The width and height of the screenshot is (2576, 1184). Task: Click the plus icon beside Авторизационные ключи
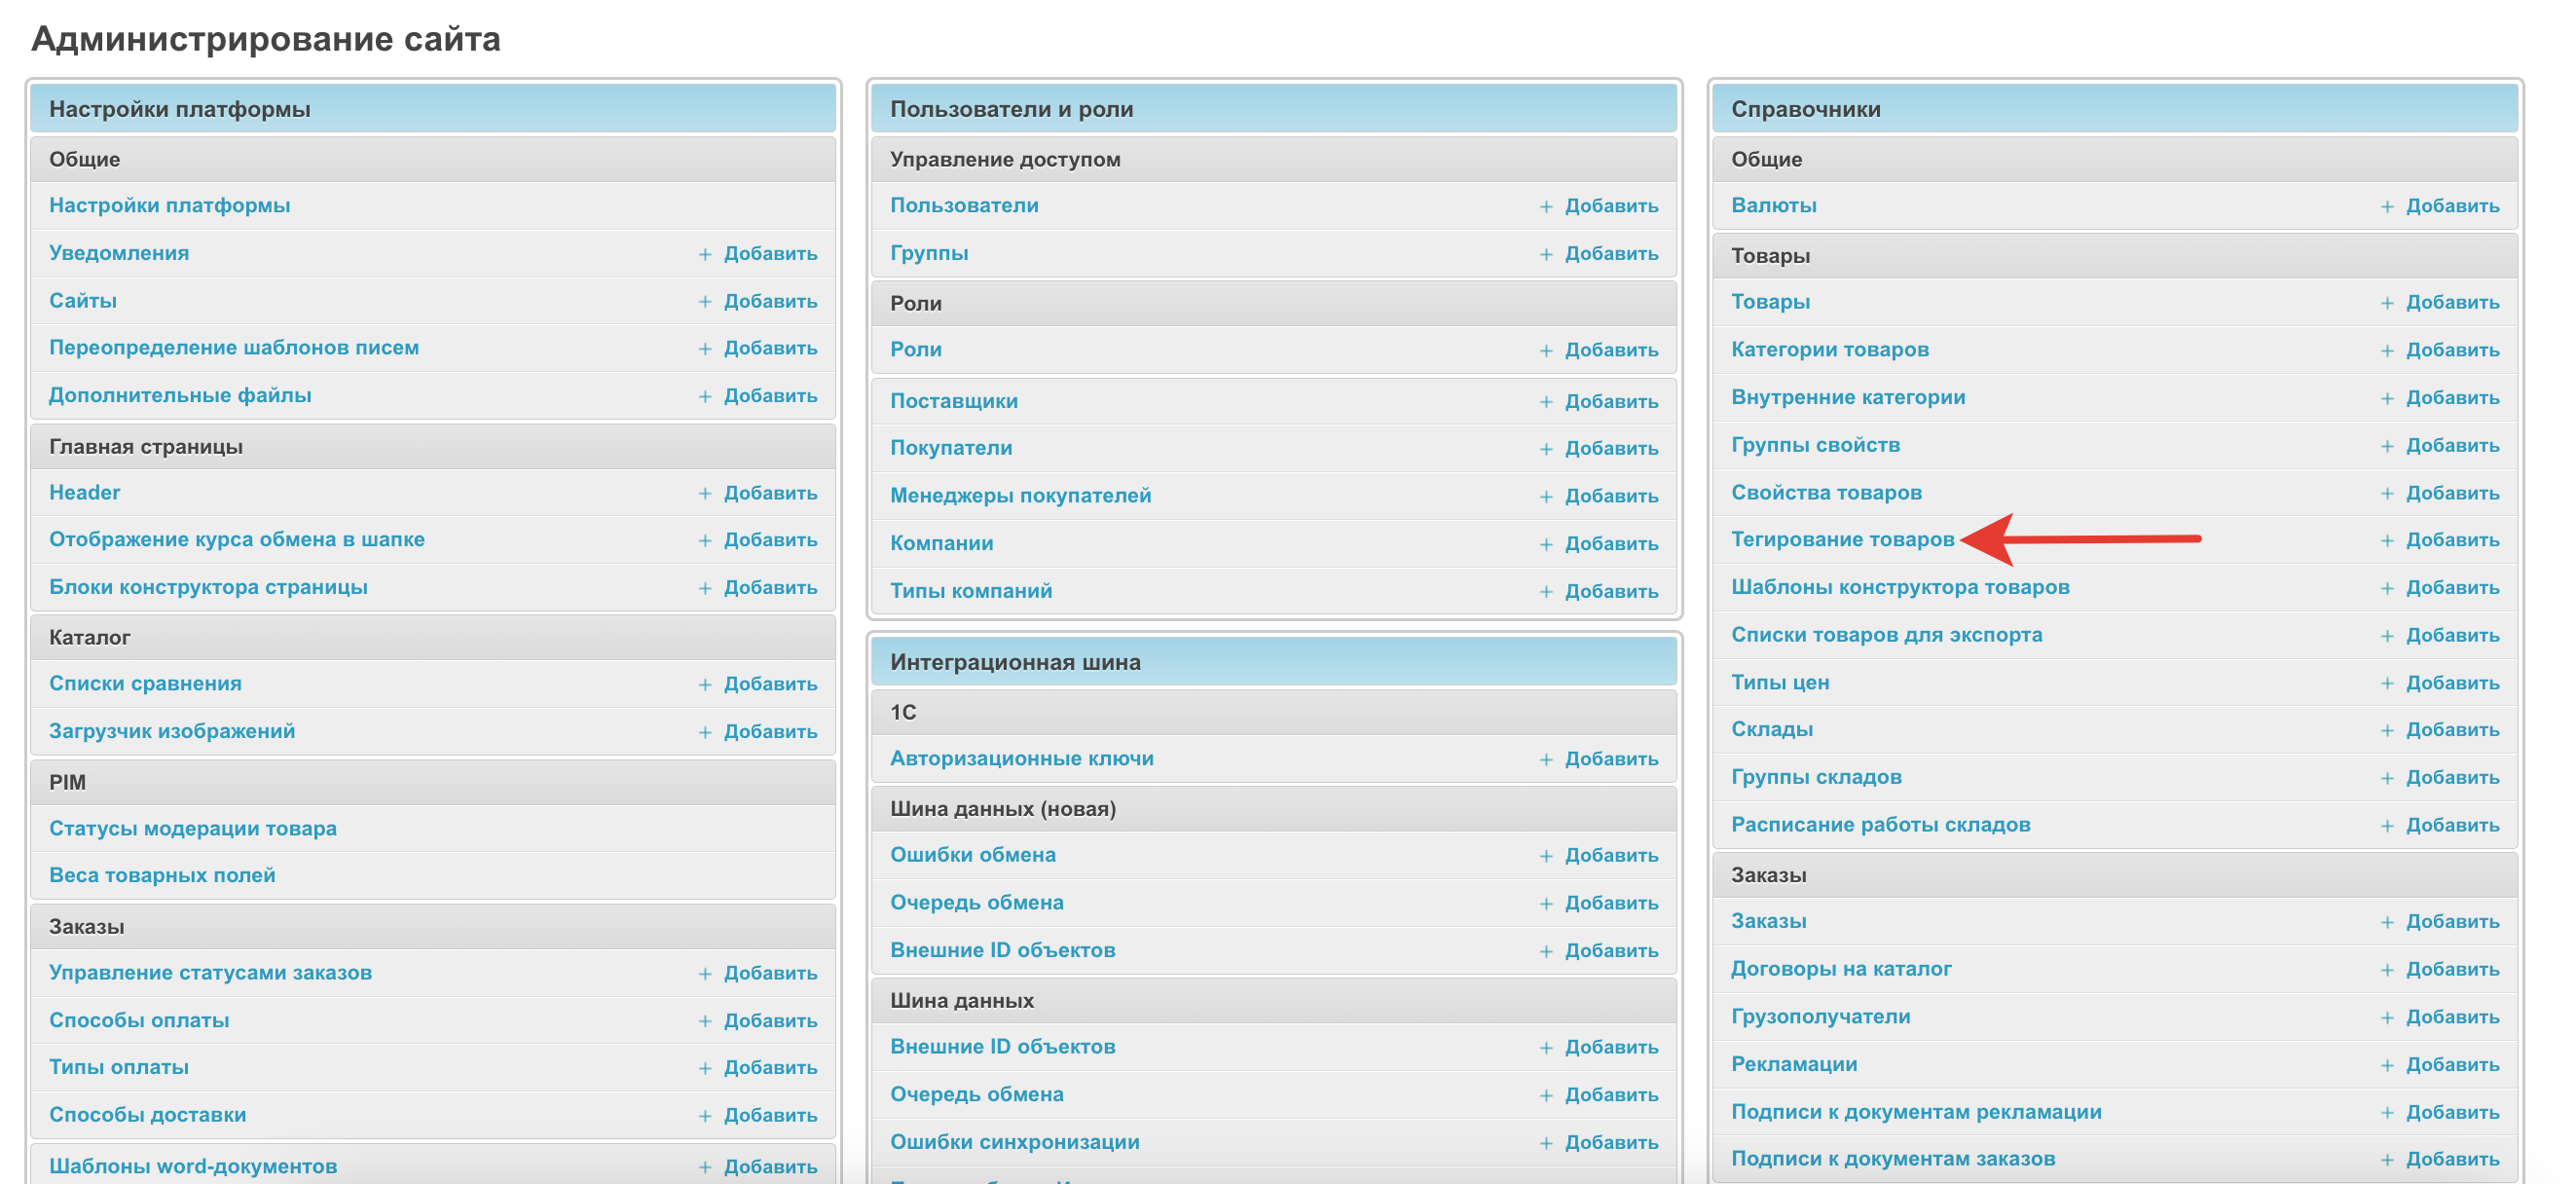[1546, 760]
